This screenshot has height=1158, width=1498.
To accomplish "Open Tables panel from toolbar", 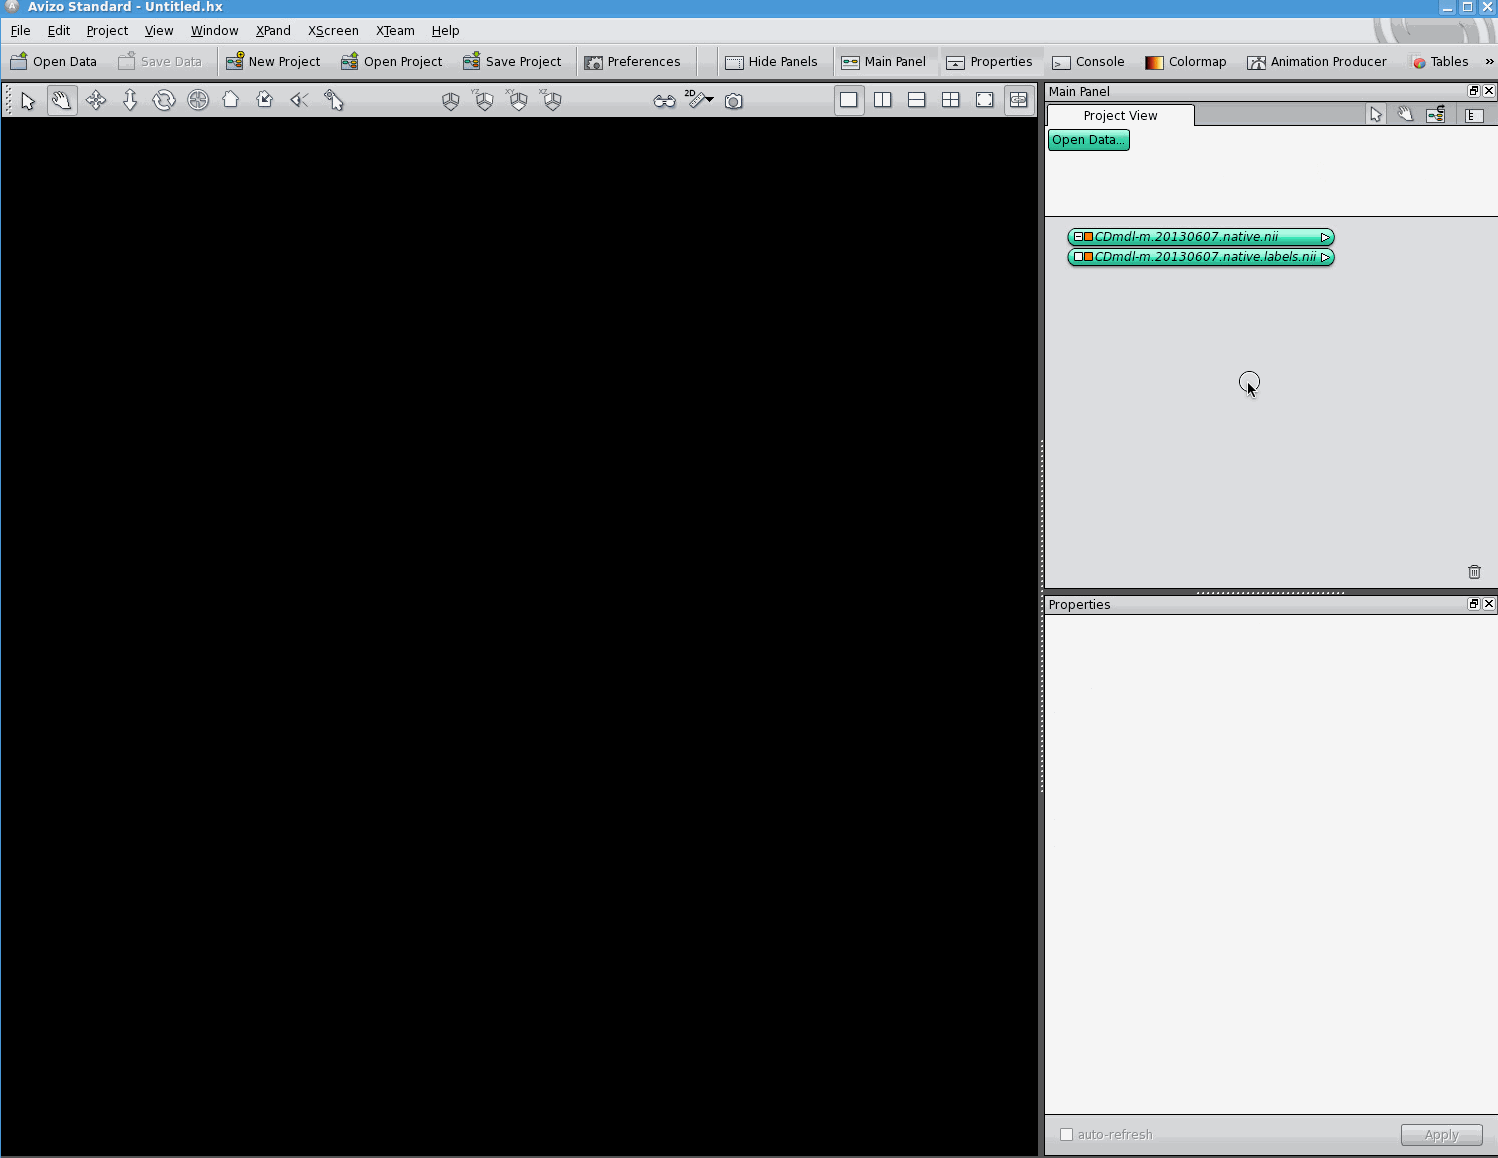I will pyautogui.click(x=1439, y=62).
